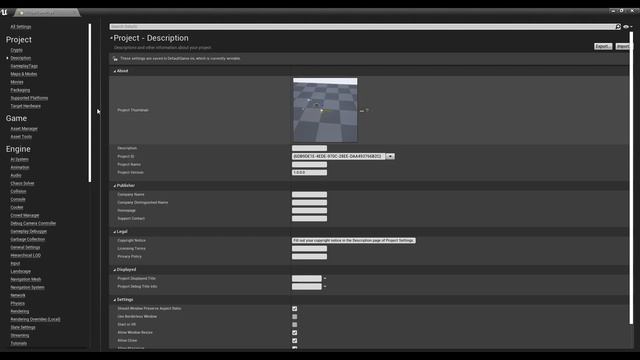Open the Crowd Manager settings

(x=25, y=216)
